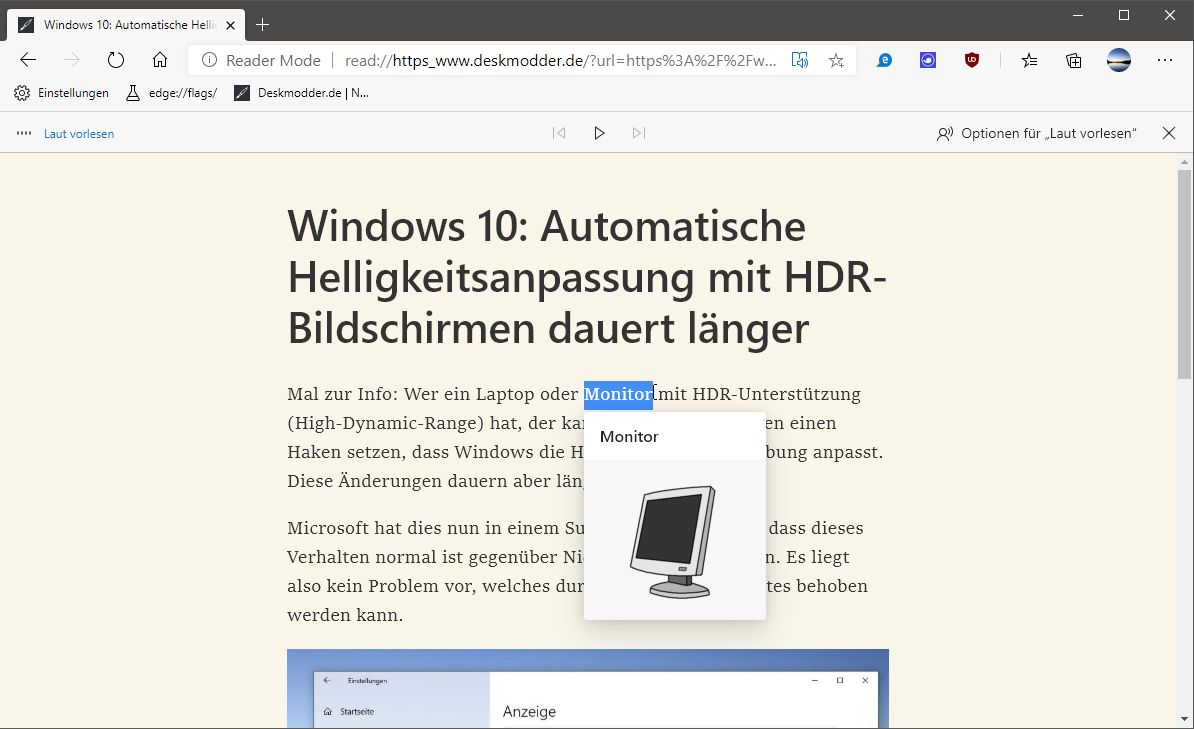Click the article headline

[x=586, y=277]
